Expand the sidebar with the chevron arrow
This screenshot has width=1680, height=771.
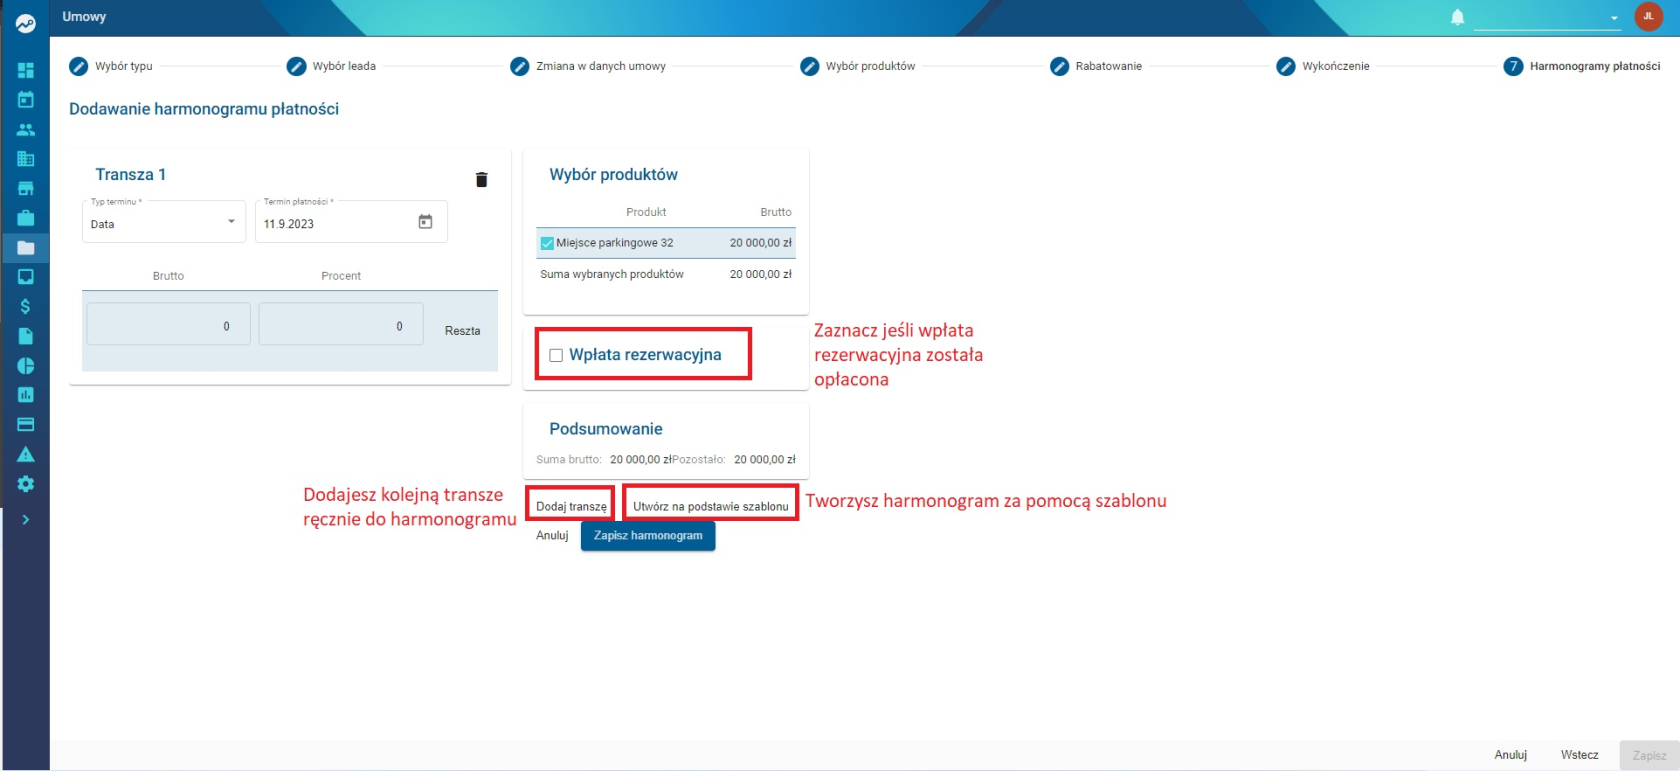point(26,520)
